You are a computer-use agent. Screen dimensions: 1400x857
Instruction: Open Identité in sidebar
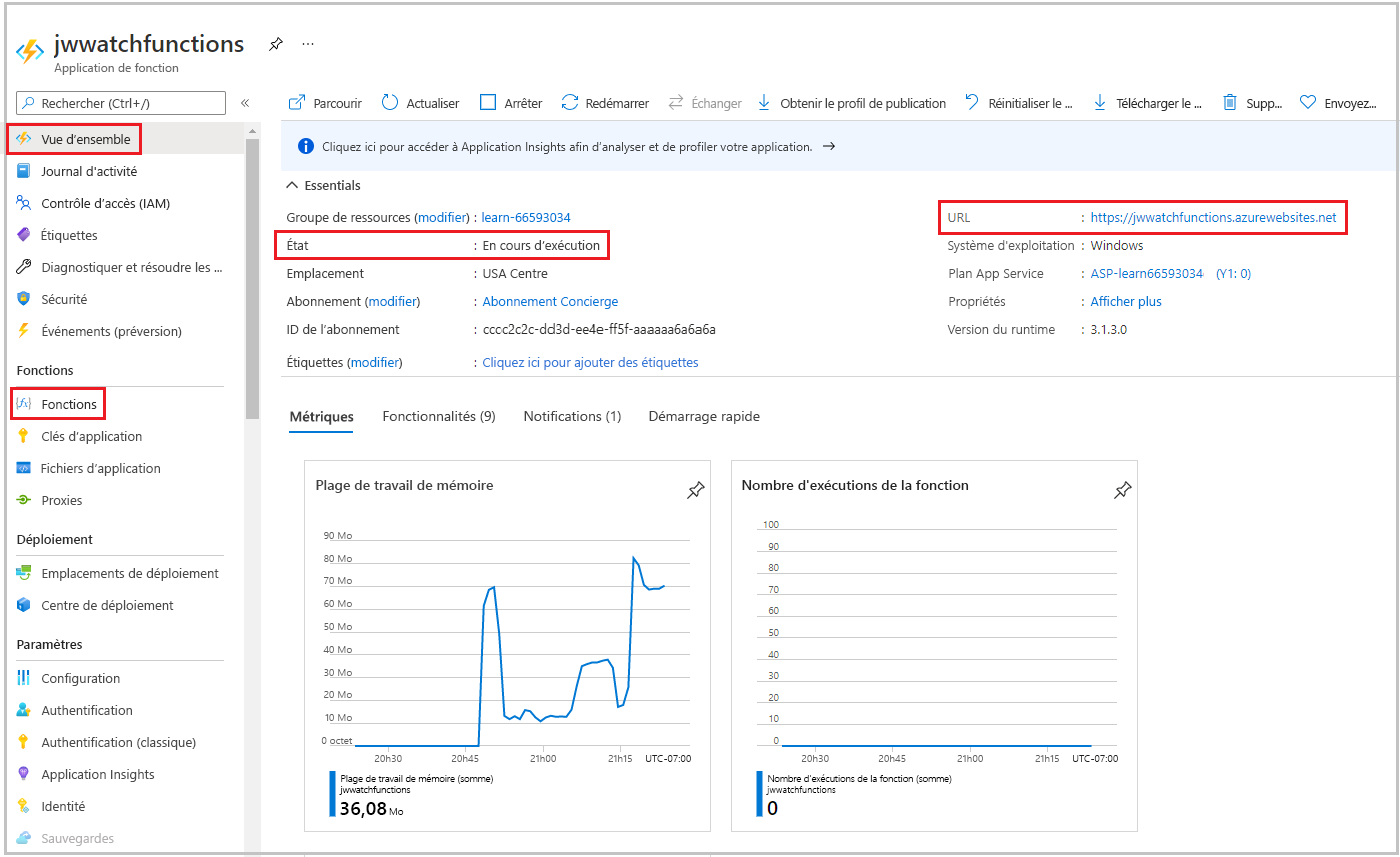coord(63,806)
